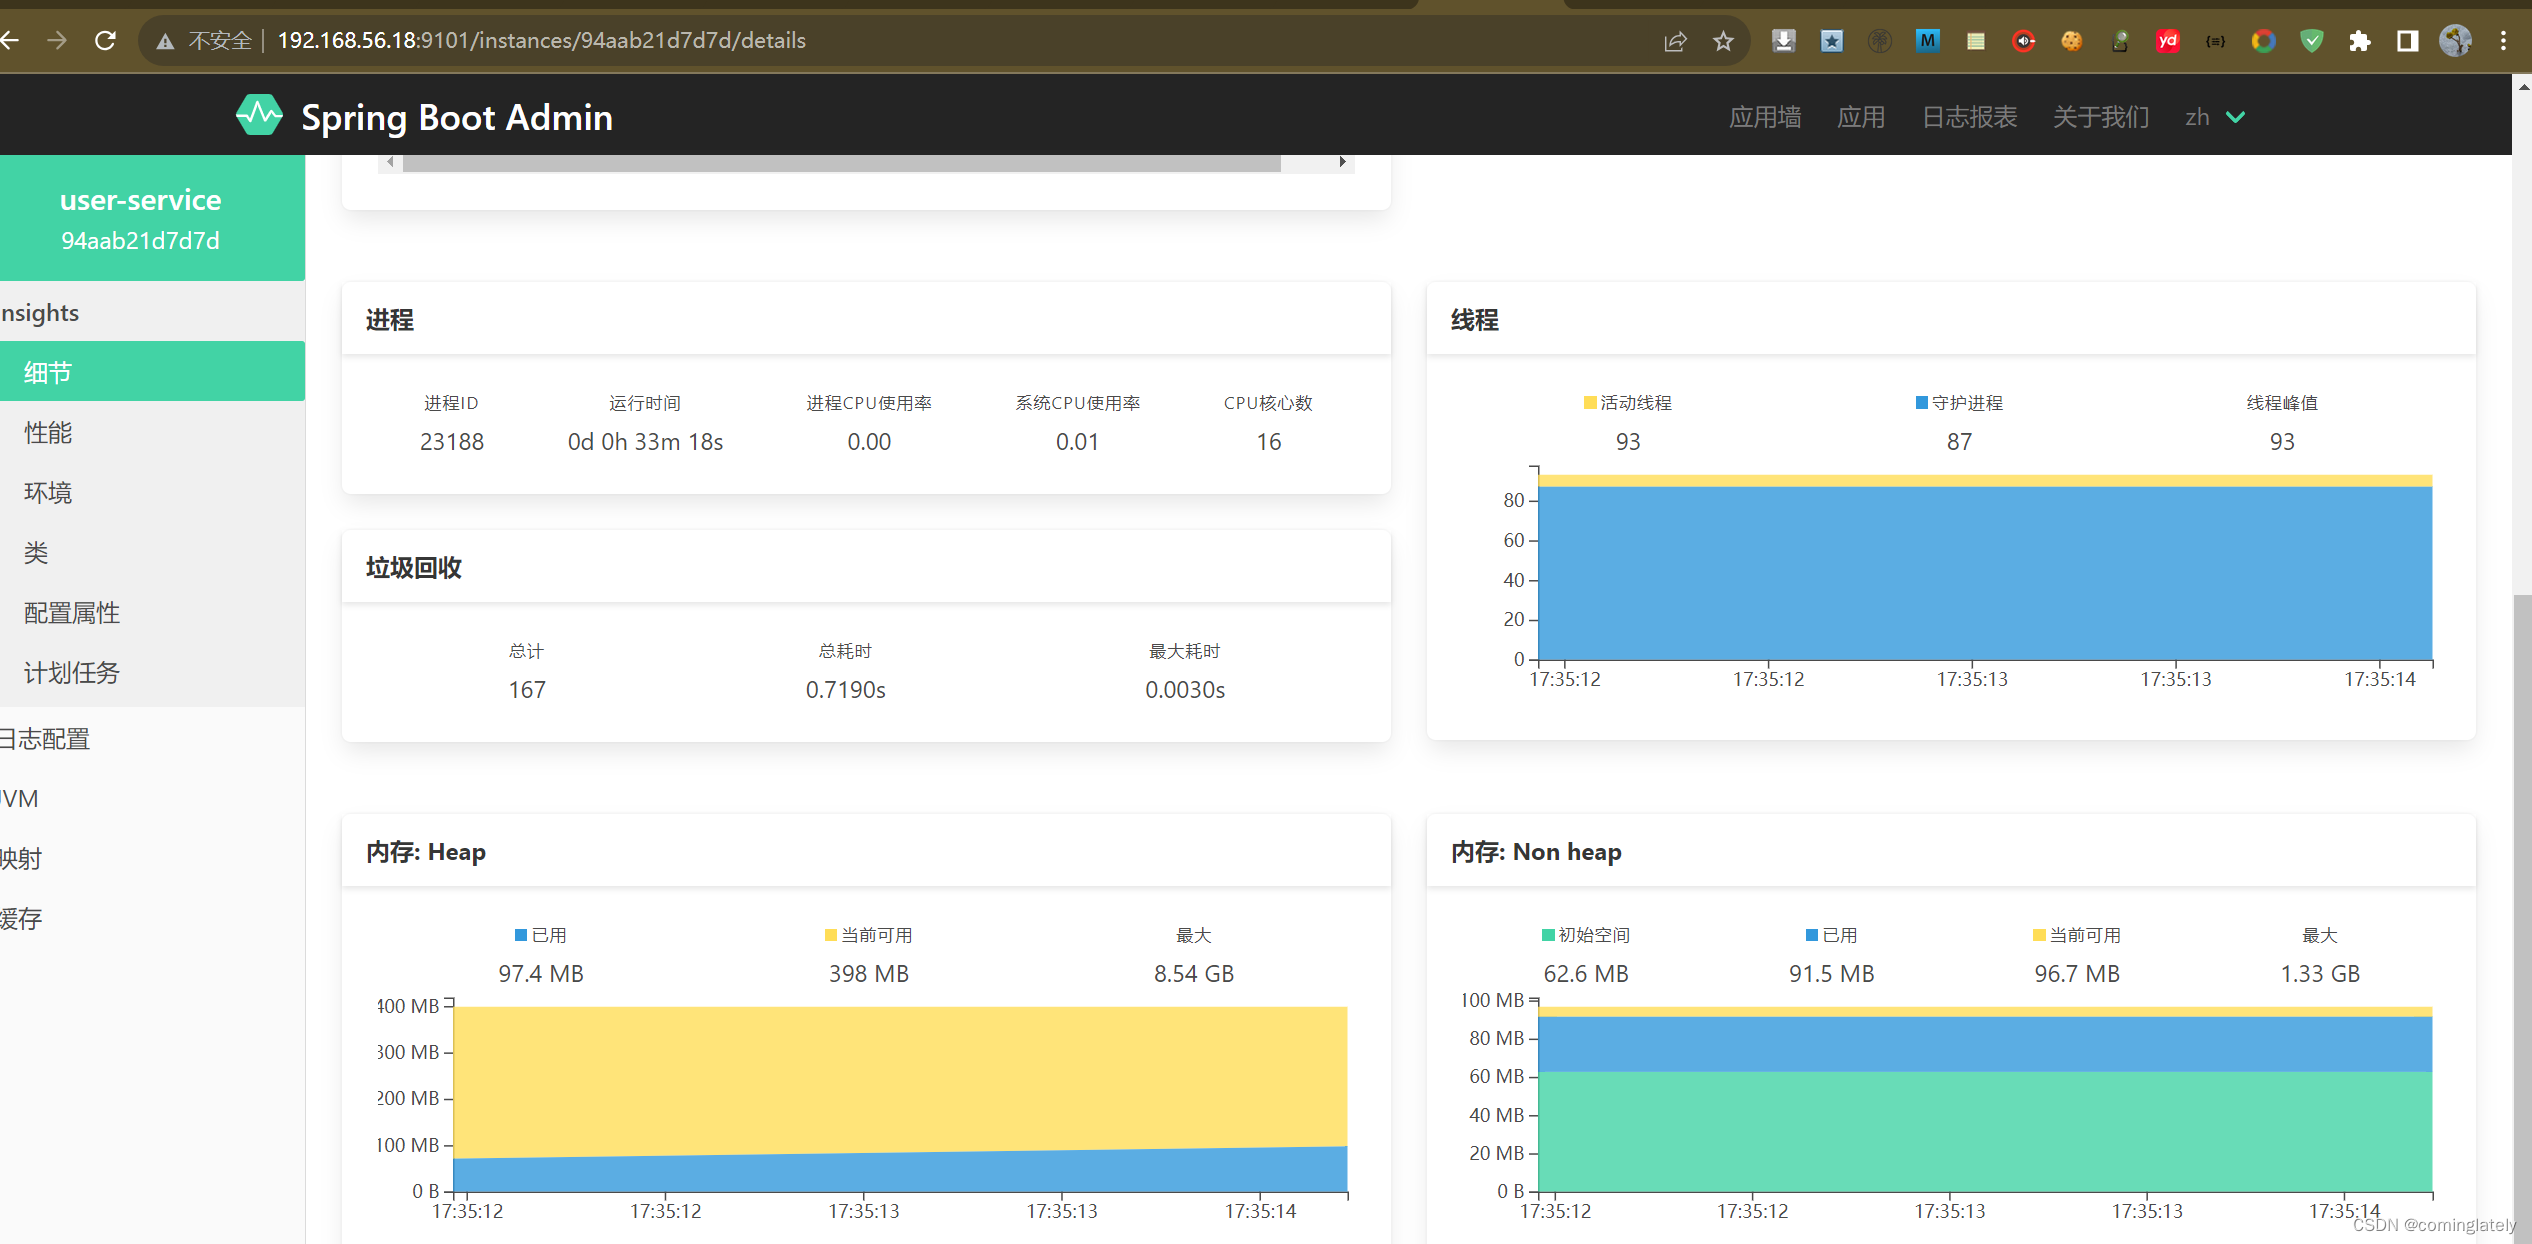The image size is (2532, 1244).
Task: Open the zh language dropdown
Action: point(2214,117)
